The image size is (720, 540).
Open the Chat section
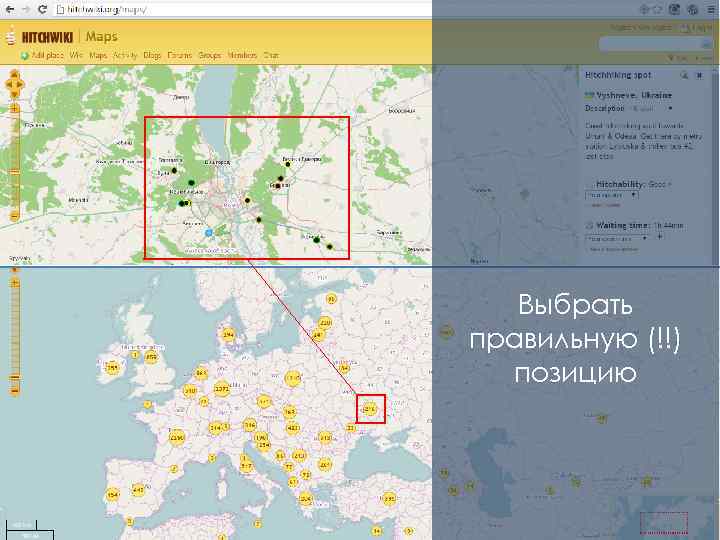[x=271, y=55]
